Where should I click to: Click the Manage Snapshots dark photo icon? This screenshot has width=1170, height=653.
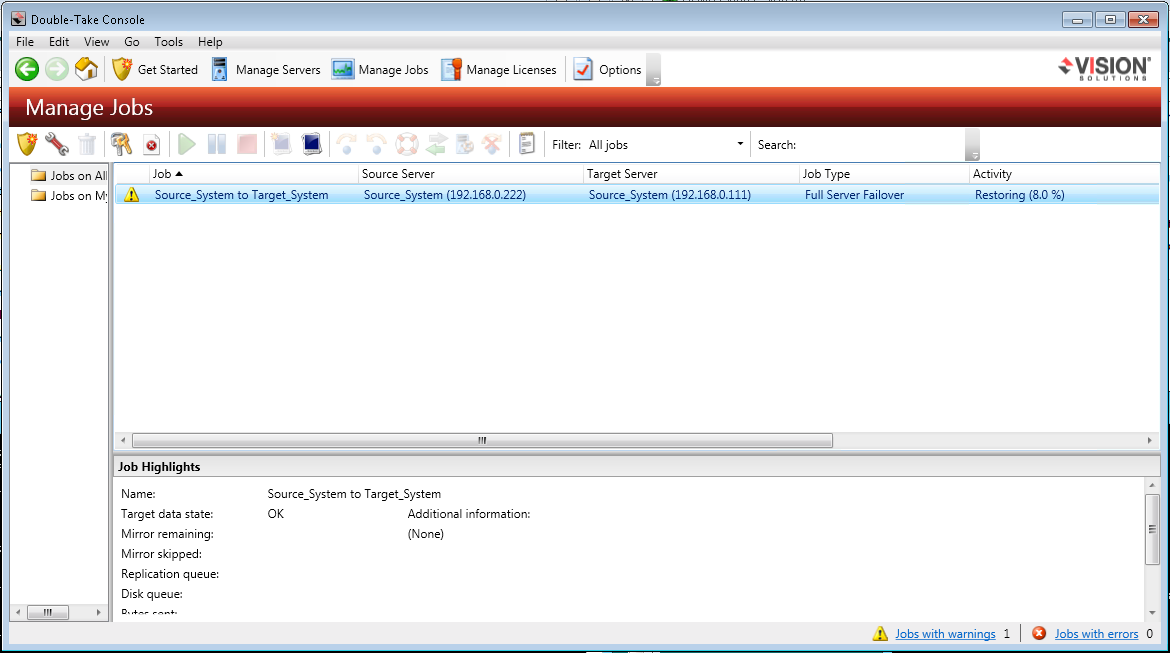[x=311, y=145]
